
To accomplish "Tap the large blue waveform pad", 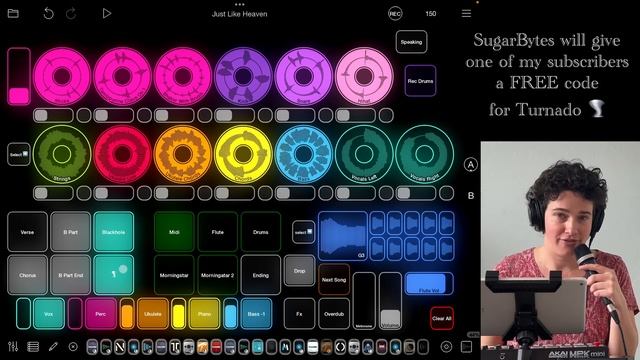I will point(343,236).
